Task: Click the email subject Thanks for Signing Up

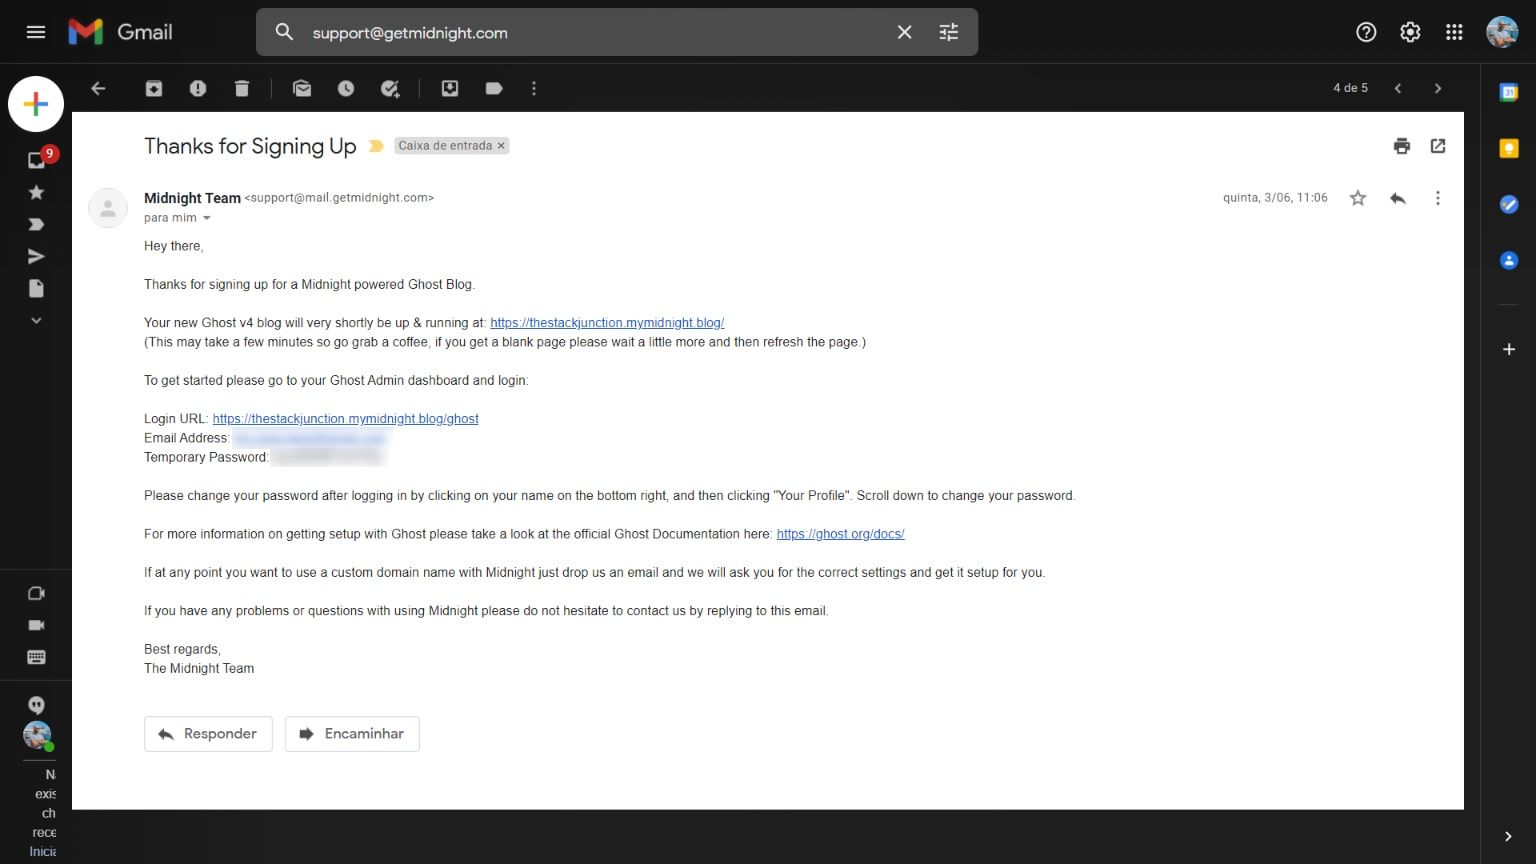Action: (250, 146)
